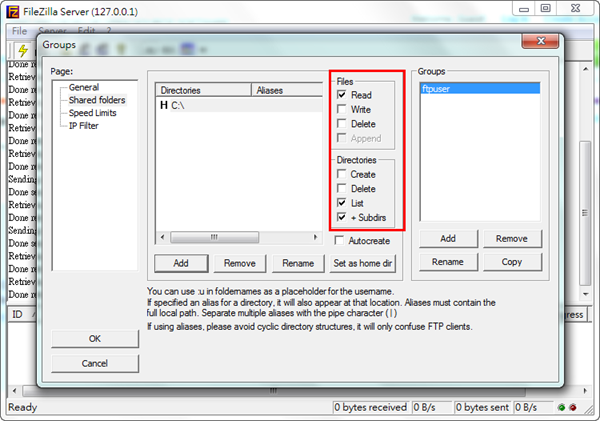Open the Speed Limits page
This screenshot has width=600, height=421.
pos(93,113)
